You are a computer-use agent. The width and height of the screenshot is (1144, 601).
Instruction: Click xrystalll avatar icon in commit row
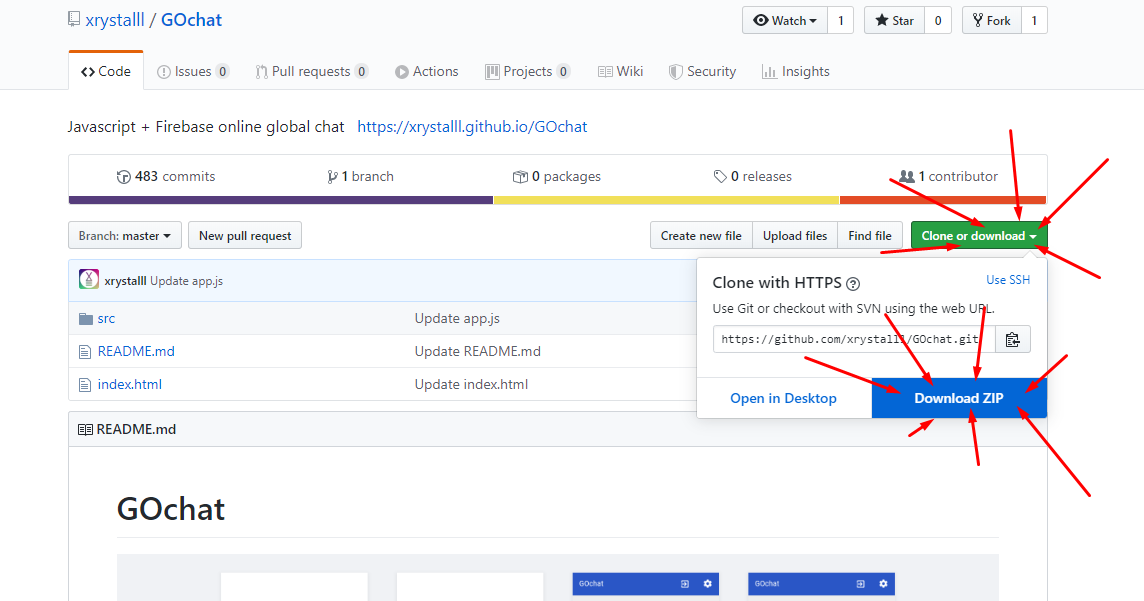coord(89,280)
